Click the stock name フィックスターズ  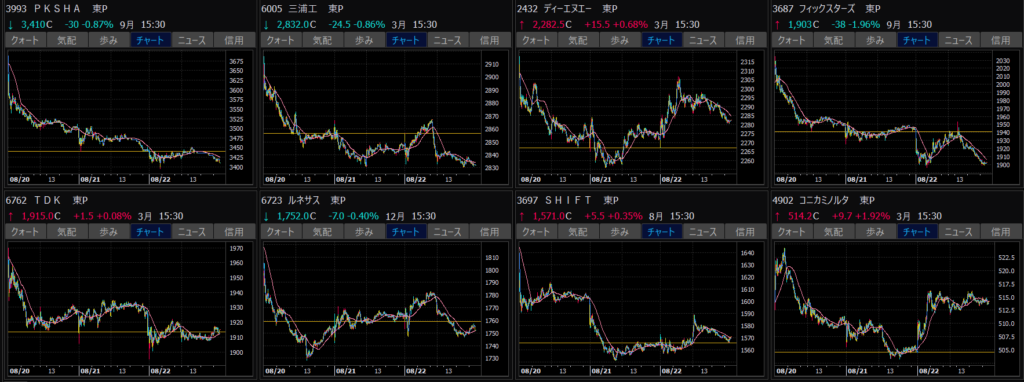(x=827, y=9)
